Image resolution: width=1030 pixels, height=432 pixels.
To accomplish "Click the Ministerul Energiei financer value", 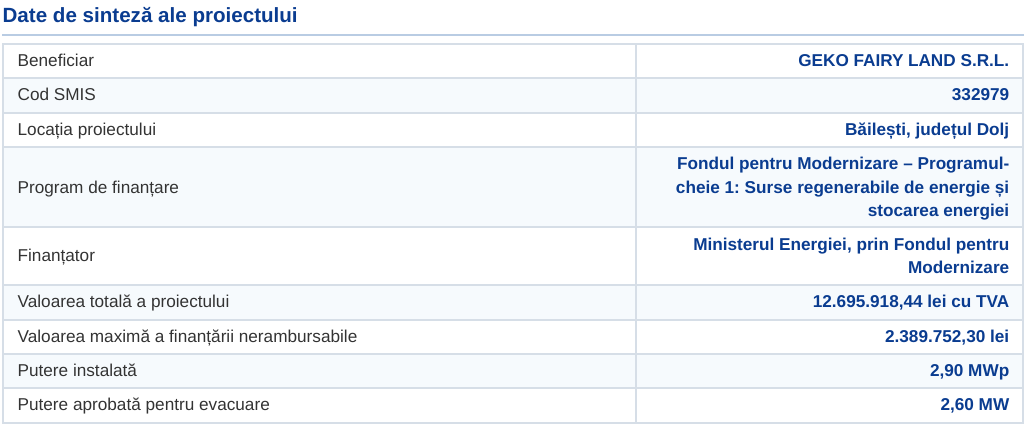I will point(851,256).
